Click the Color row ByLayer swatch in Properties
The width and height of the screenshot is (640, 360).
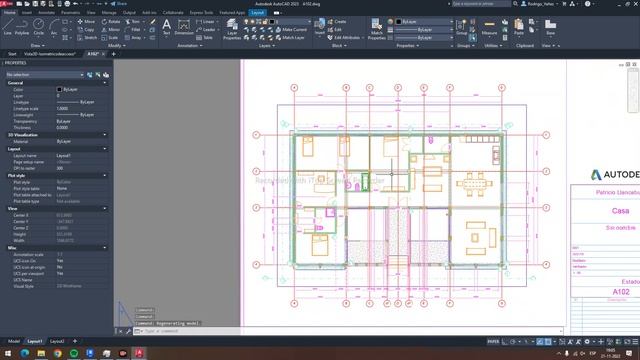coord(59,89)
